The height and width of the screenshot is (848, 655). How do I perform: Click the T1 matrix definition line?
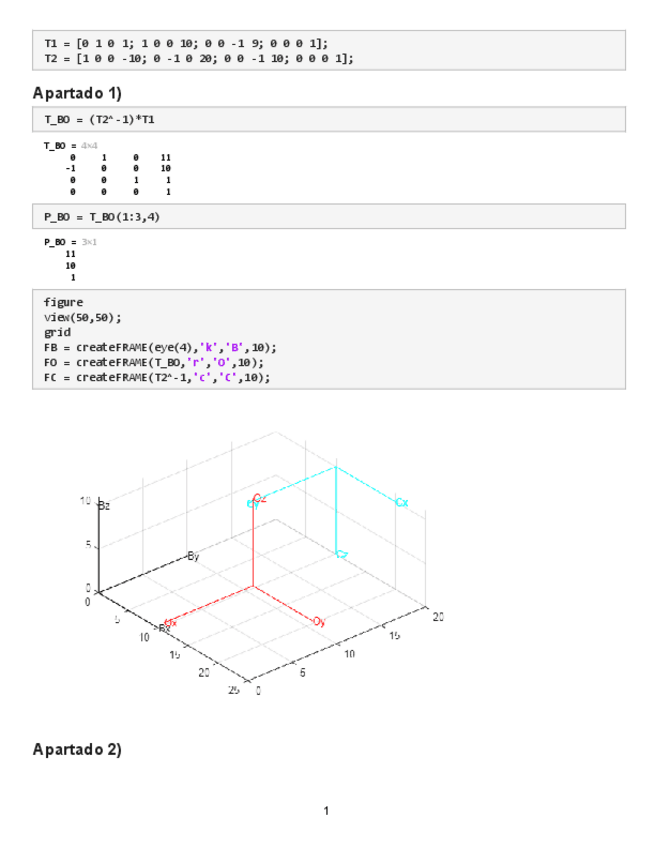click(x=185, y=44)
